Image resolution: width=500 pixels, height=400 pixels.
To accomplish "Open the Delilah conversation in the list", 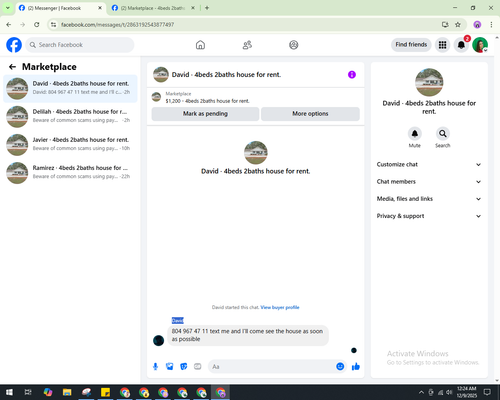I will [70, 116].
